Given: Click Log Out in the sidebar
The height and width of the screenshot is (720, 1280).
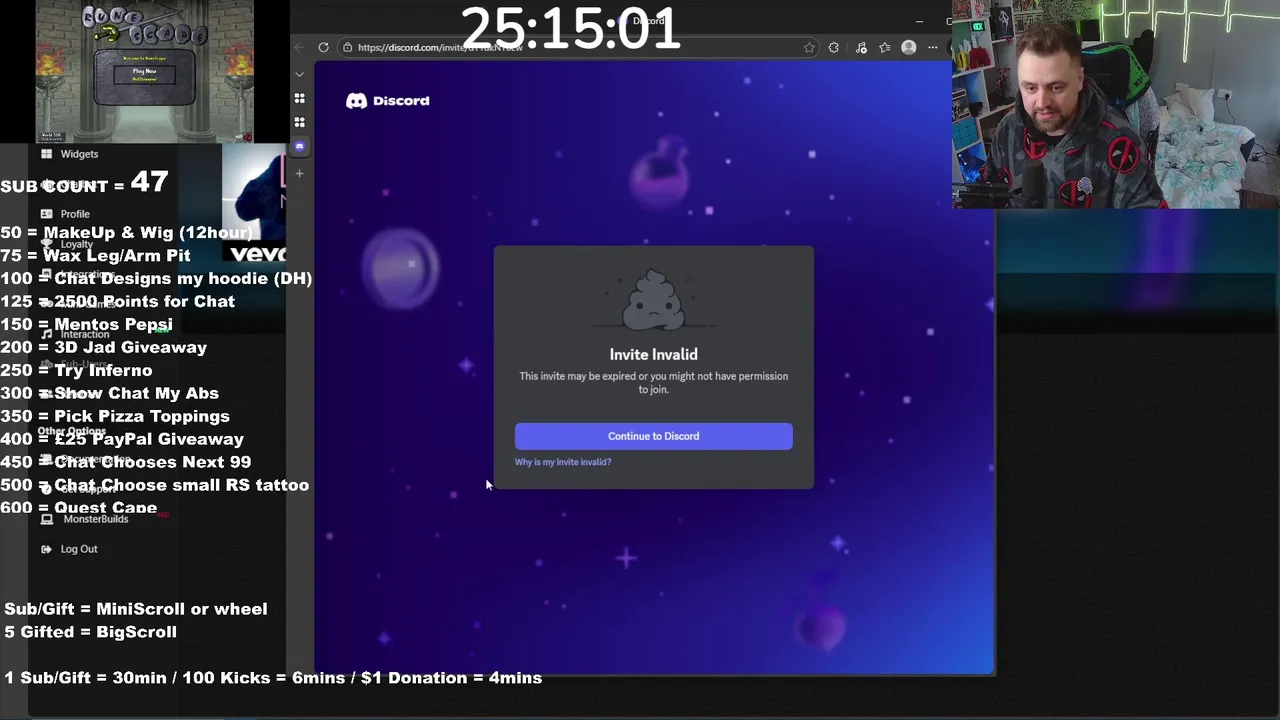Looking at the screenshot, I should 79,549.
